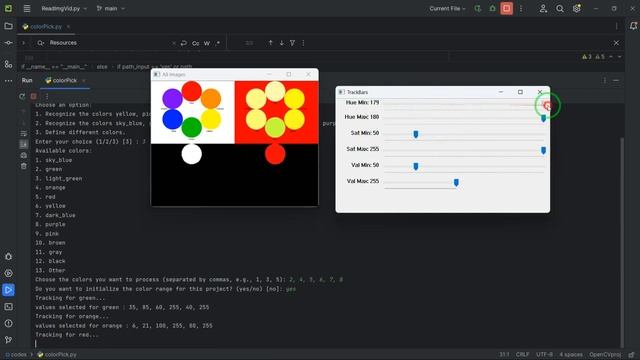Open the Project tool window folder icon

pos(8,26)
